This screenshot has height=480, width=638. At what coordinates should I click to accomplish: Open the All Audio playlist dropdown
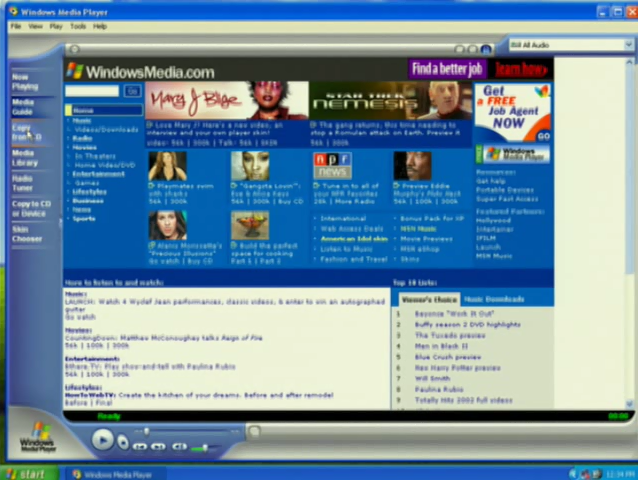click(x=628, y=45)
